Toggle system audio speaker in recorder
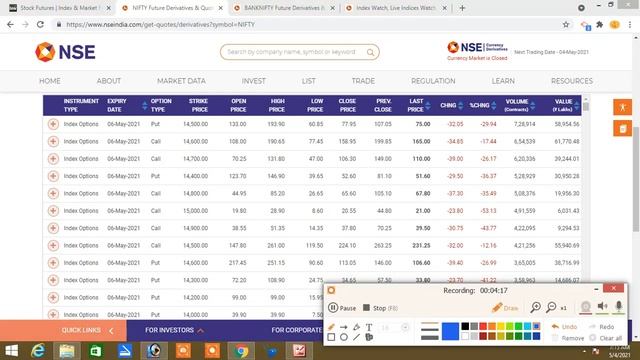The width and height of the screenshot is (640, 360). [x=602, y=307]
